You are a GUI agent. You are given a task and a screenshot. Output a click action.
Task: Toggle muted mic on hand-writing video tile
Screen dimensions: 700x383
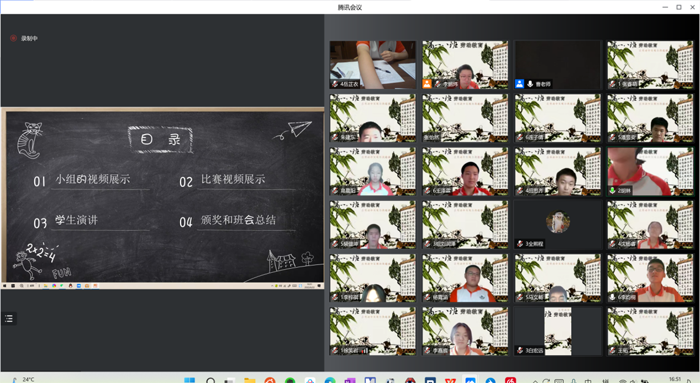[x=334, y=84]
